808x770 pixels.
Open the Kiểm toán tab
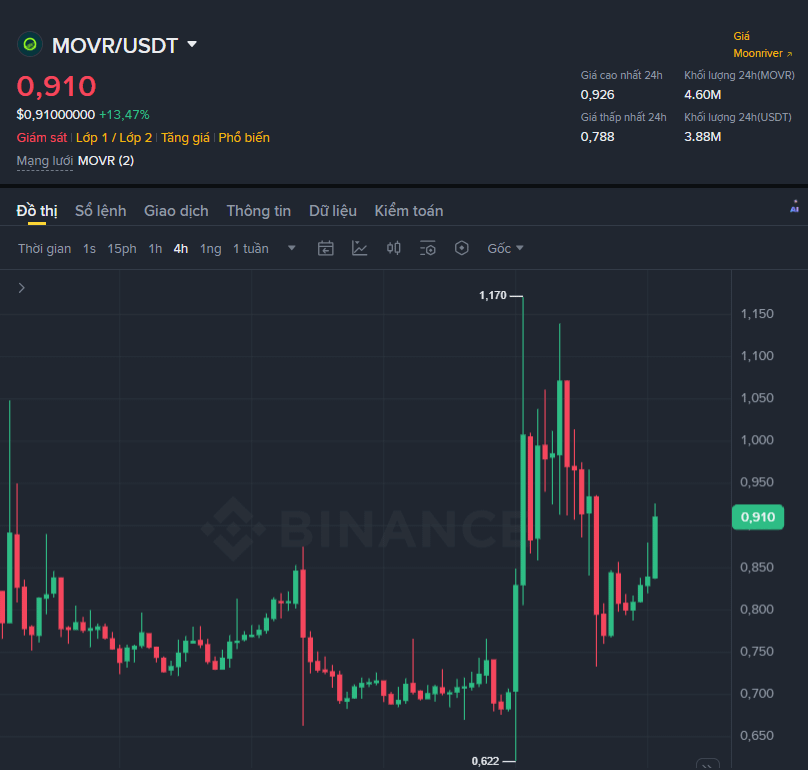click(409, 211)
